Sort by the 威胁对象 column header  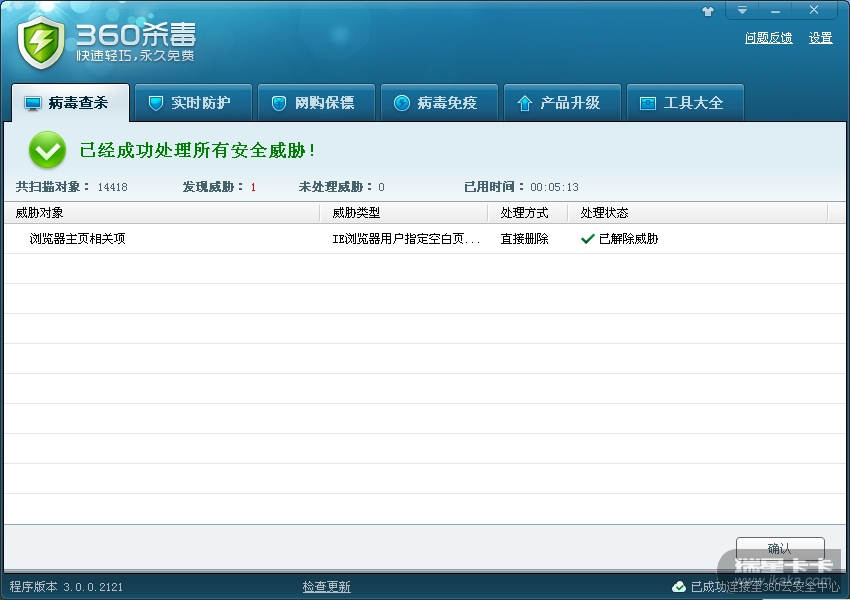tap(162, 212)
